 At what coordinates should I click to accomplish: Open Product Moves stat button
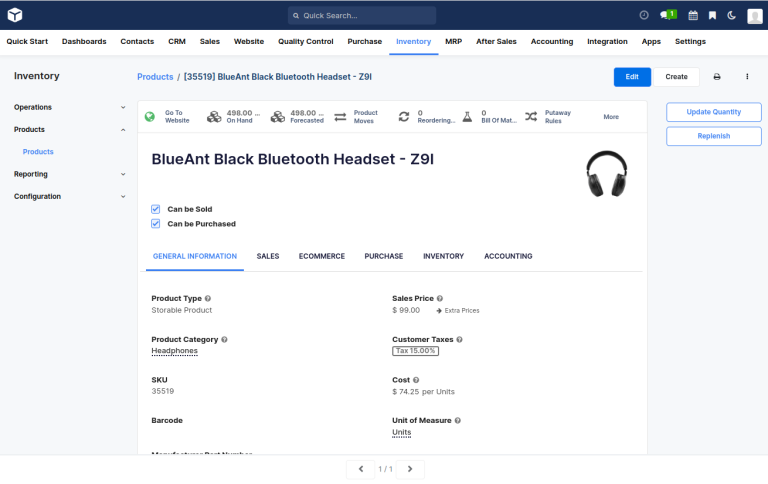coord(356,117)
